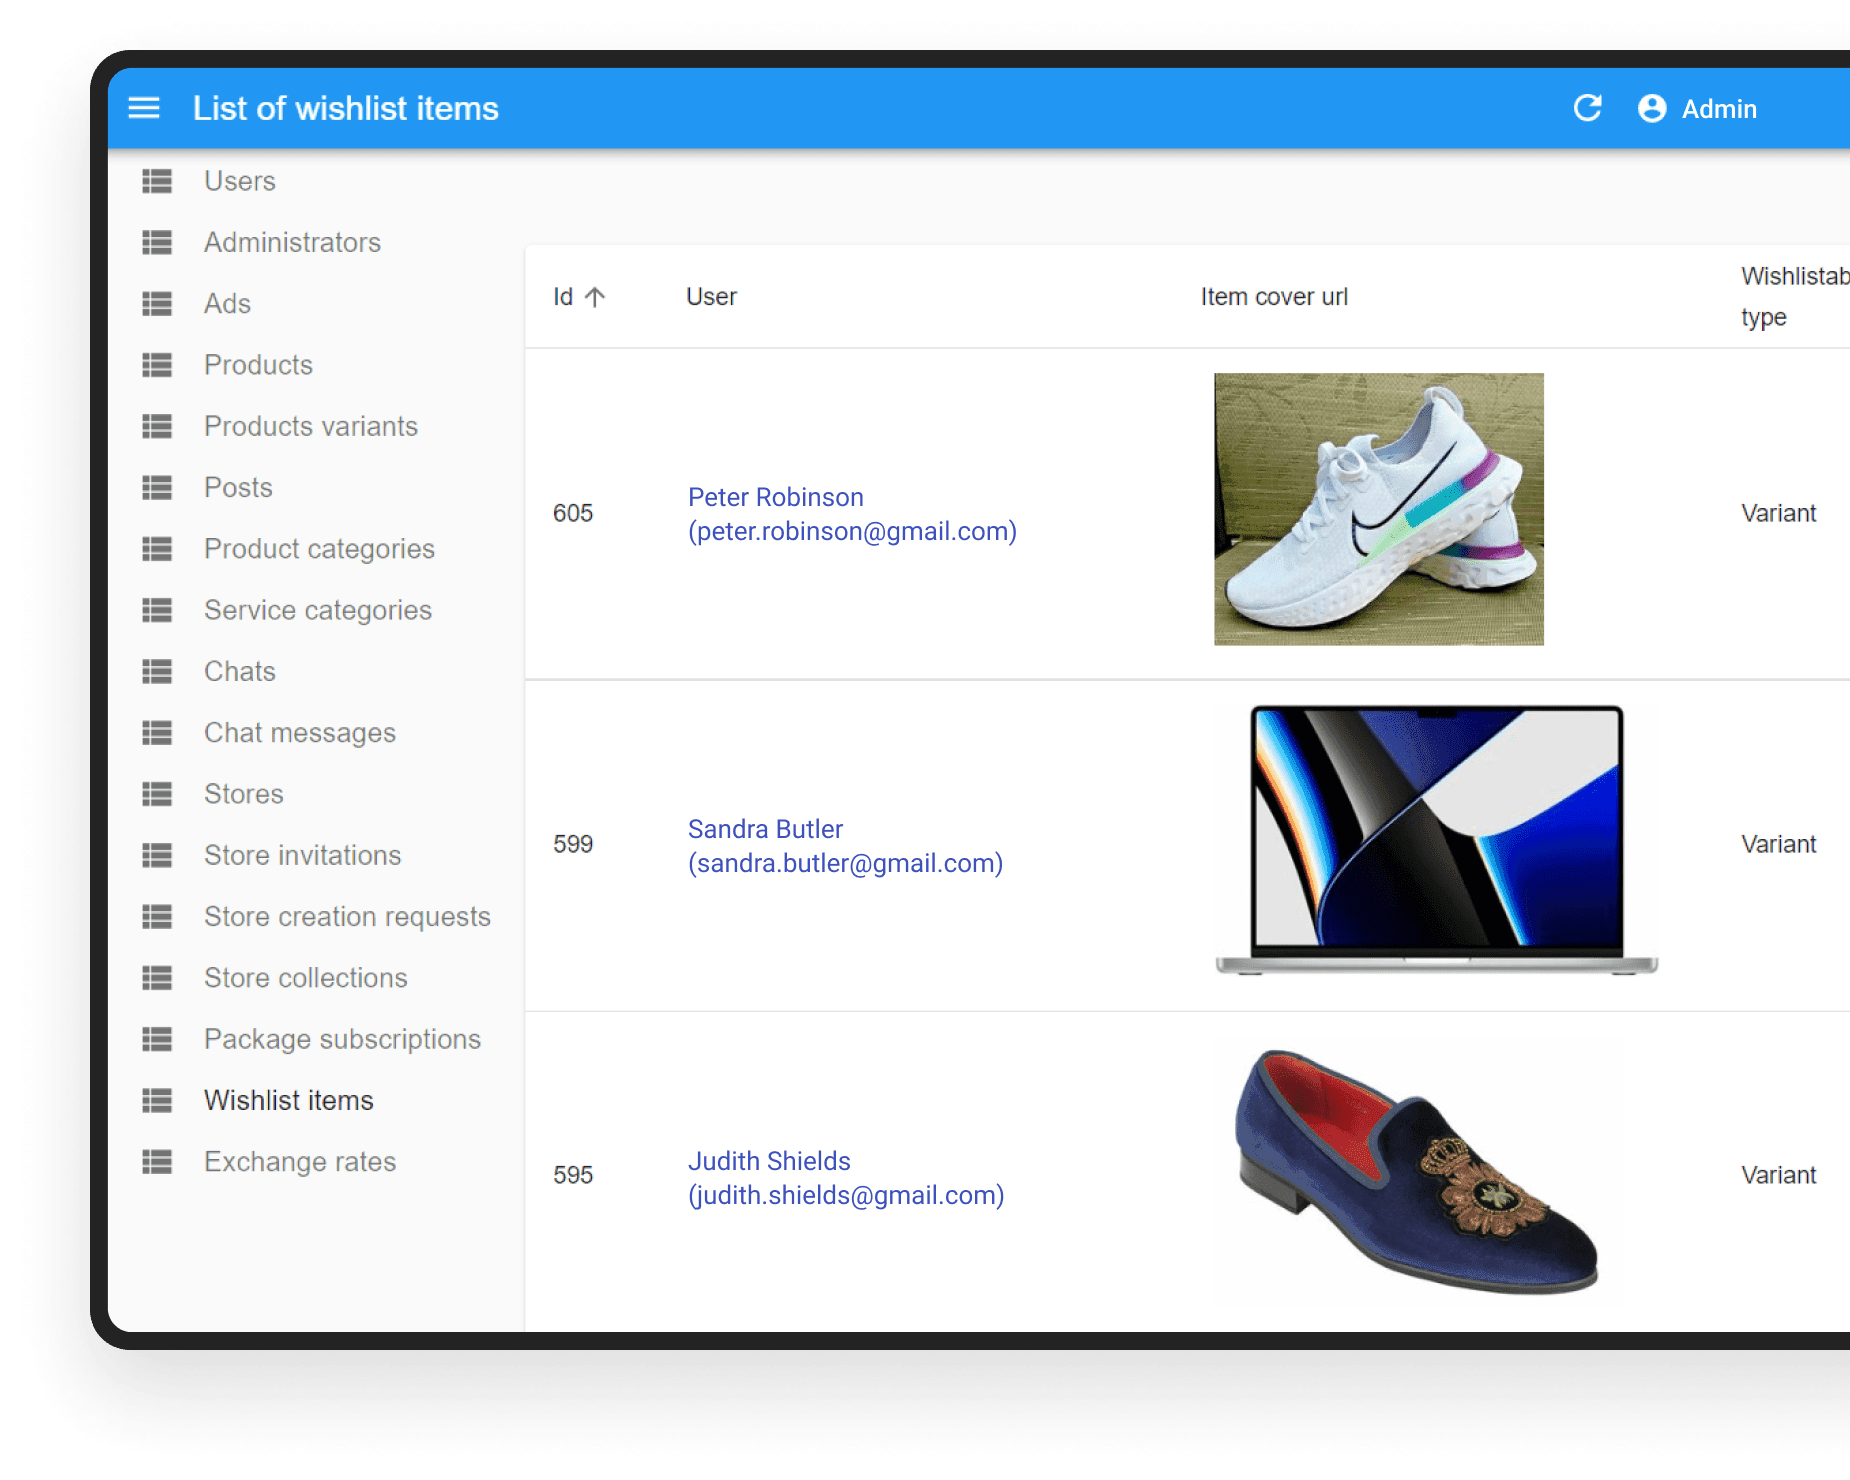Click the refresh icon in header
1850x1480 pixels.
[x=1588, y=108]
